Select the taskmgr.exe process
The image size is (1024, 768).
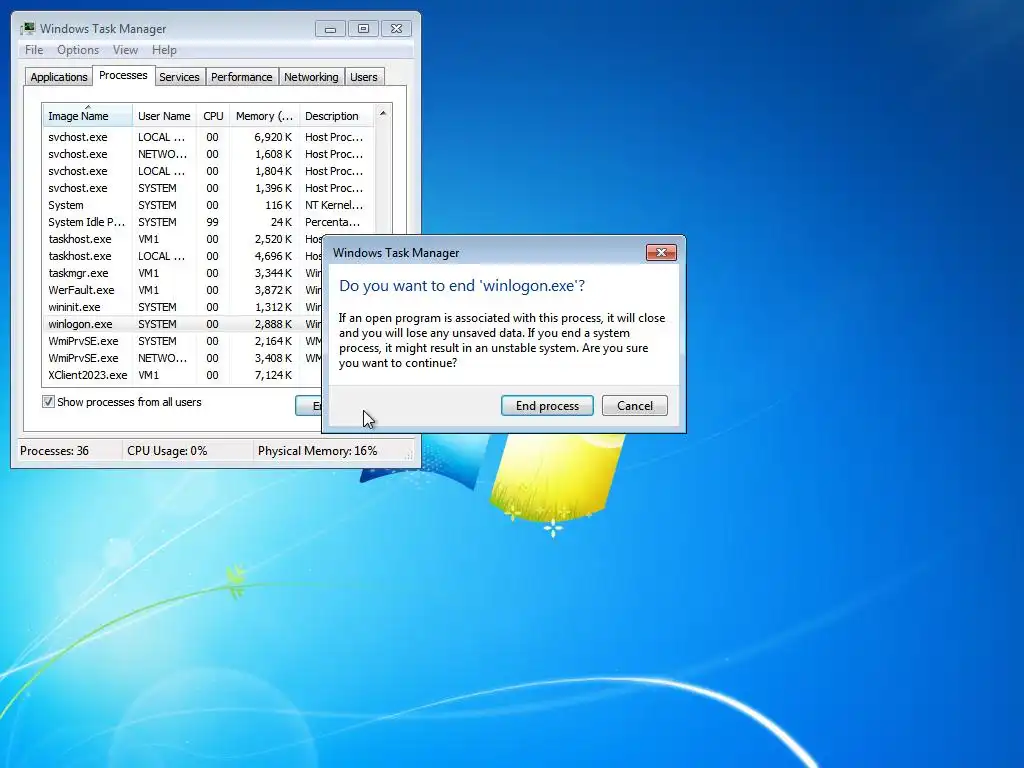(183, 273)
